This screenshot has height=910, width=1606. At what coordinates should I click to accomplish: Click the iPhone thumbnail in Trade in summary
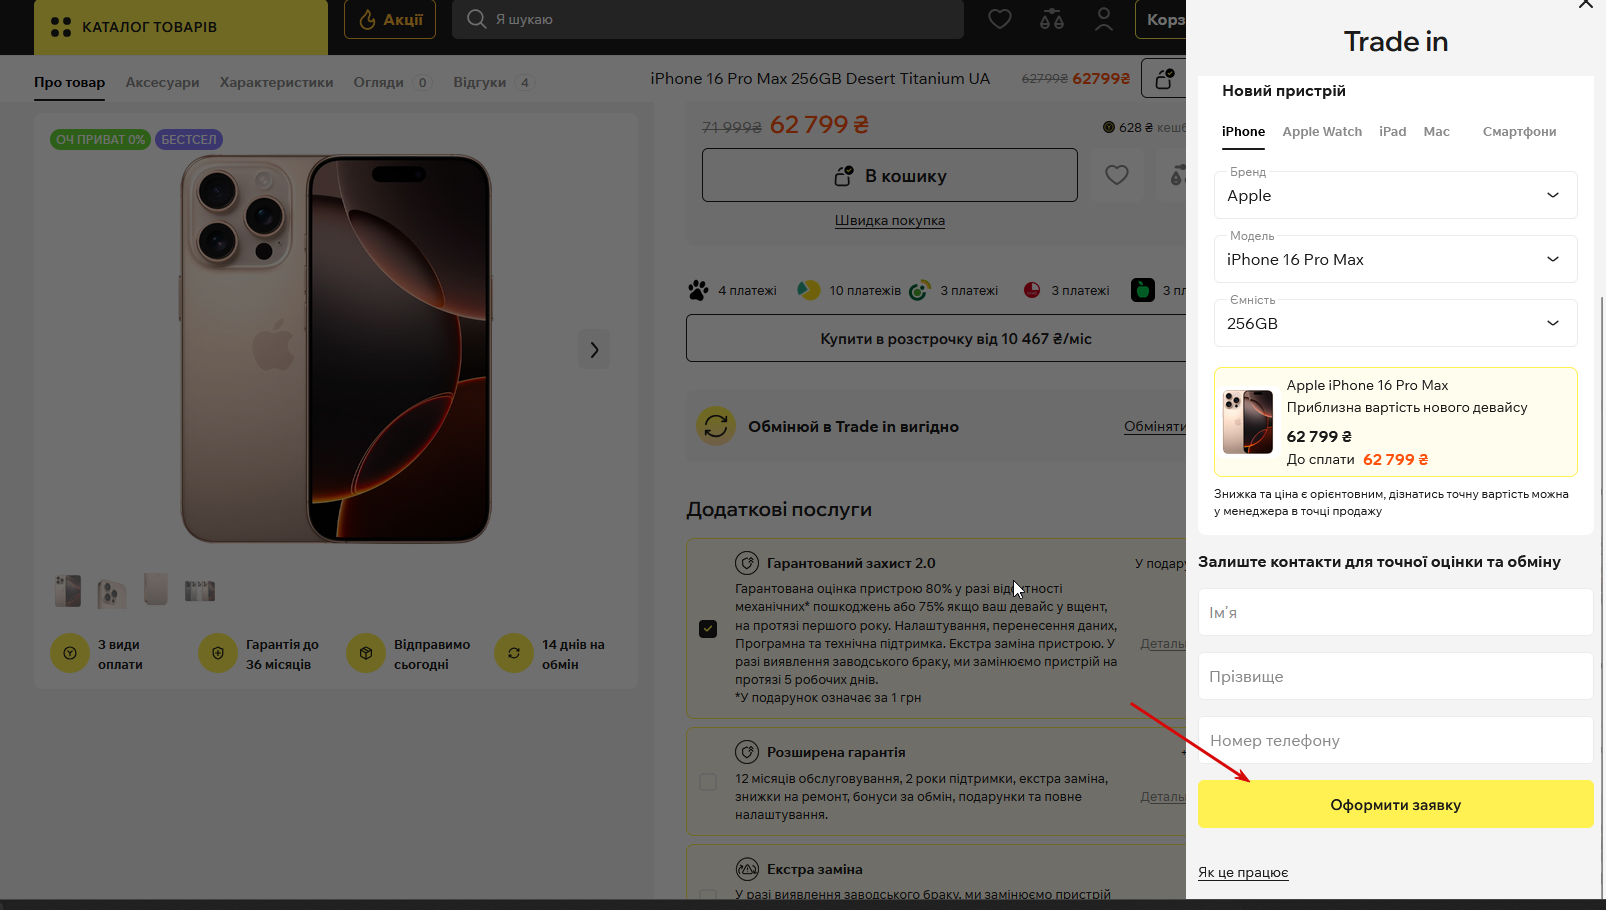1248,422
